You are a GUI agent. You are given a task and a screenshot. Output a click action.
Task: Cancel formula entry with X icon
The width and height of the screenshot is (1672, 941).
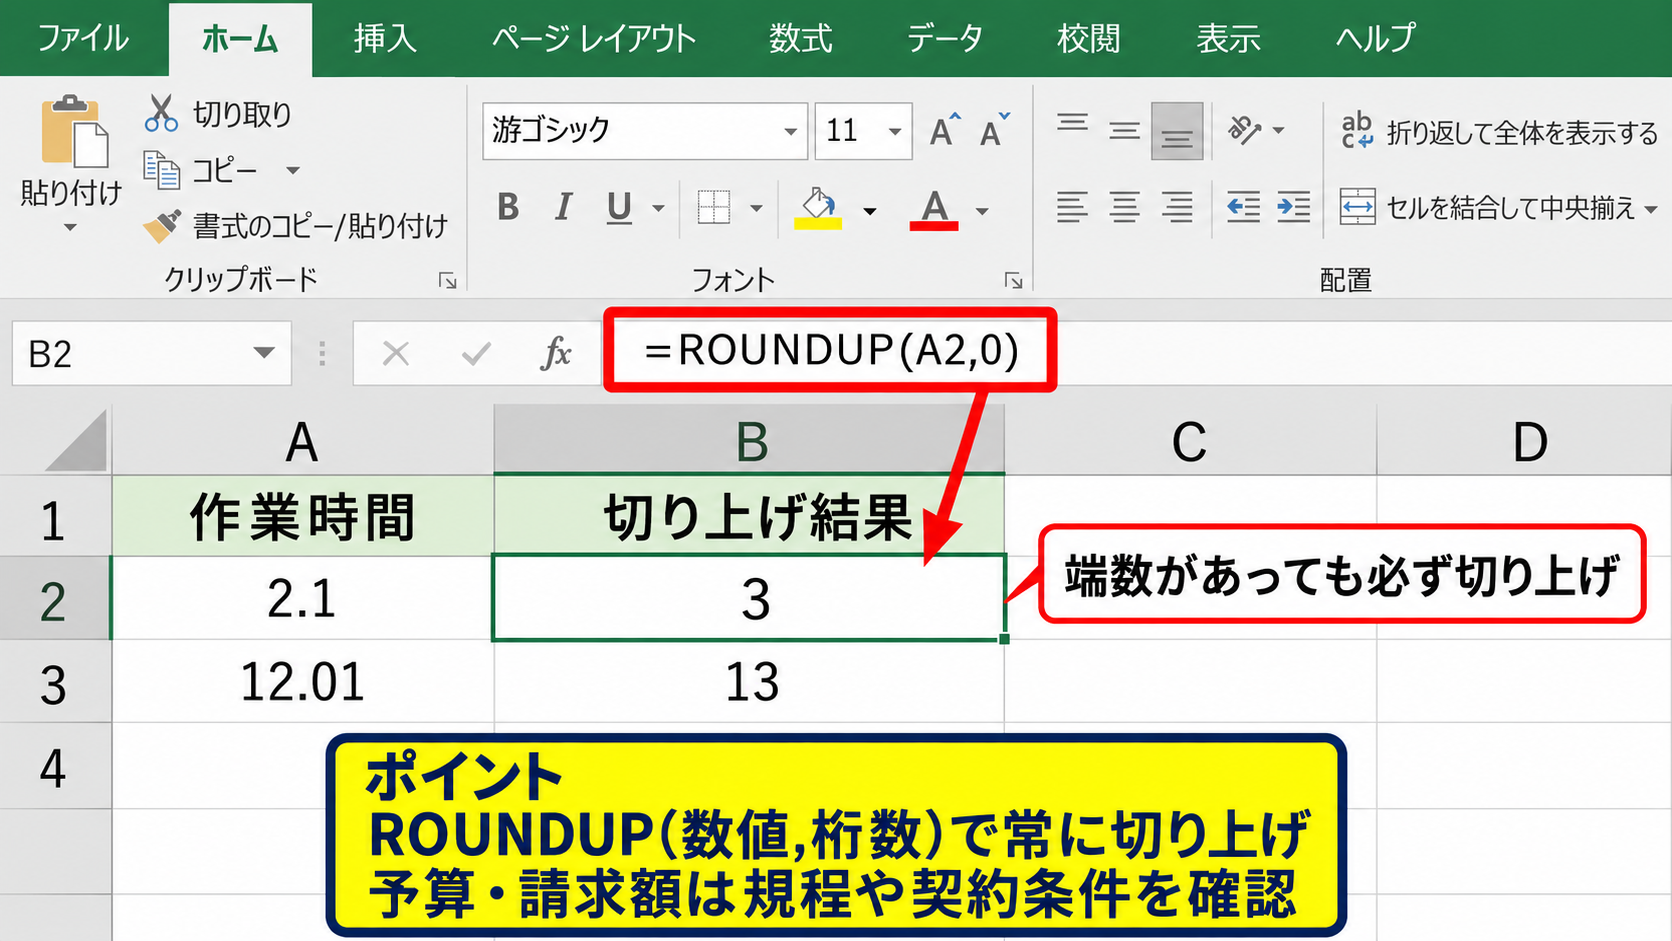click(396, 353)
